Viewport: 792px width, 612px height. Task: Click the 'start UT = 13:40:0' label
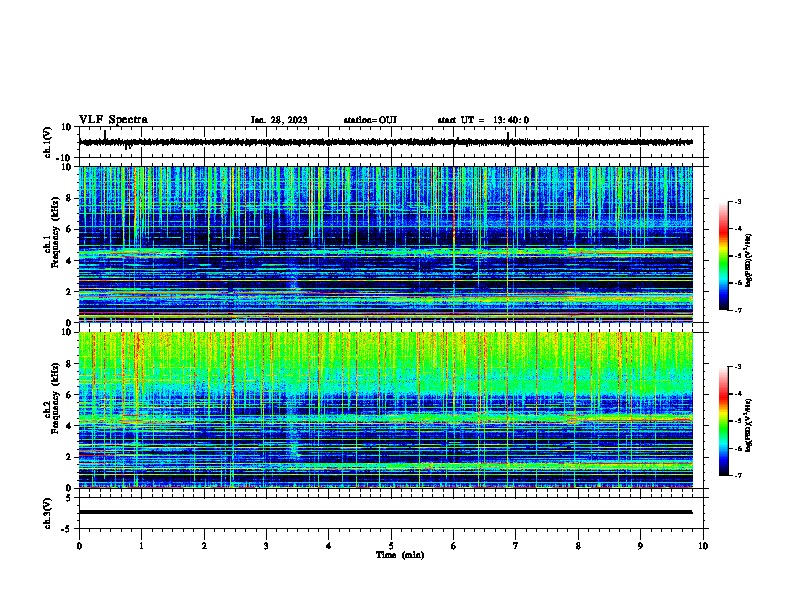pos(483,120)
